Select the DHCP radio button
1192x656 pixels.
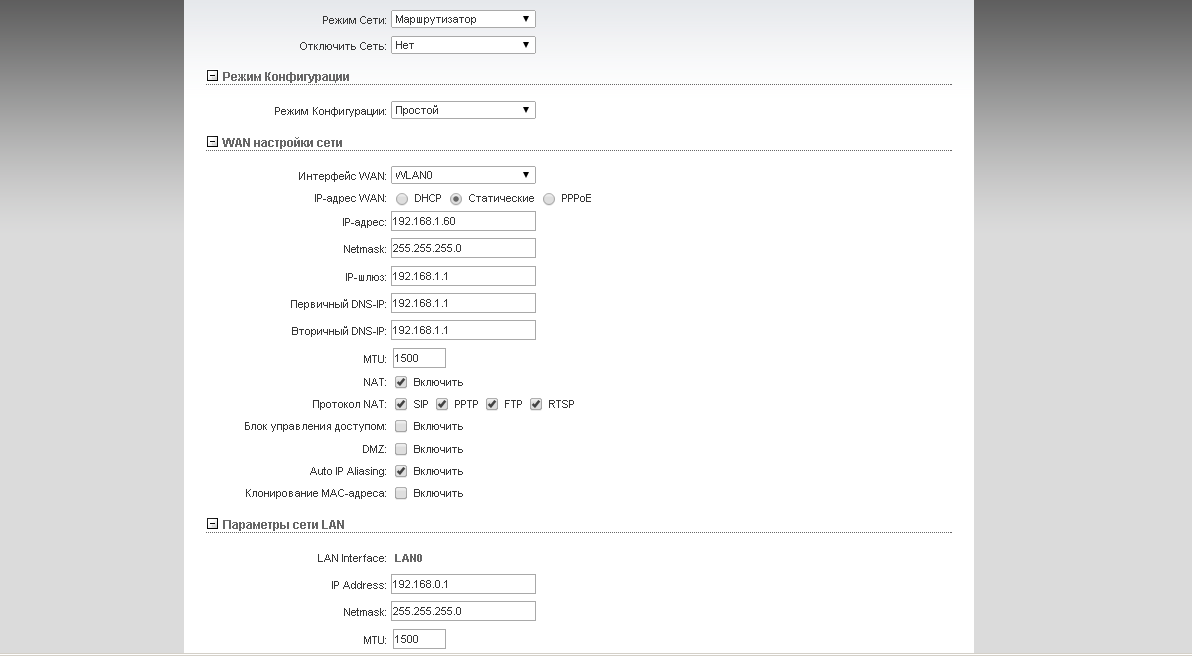tap(402, 199)
